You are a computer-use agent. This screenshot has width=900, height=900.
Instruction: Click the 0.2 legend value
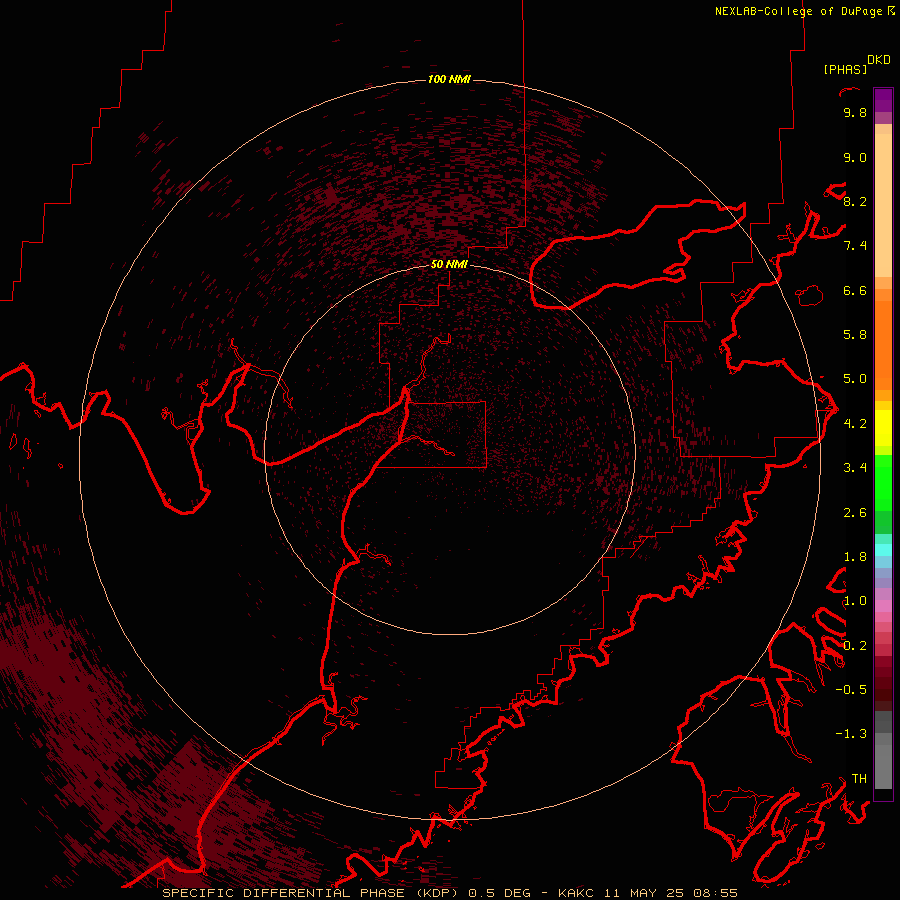(855, 646)
